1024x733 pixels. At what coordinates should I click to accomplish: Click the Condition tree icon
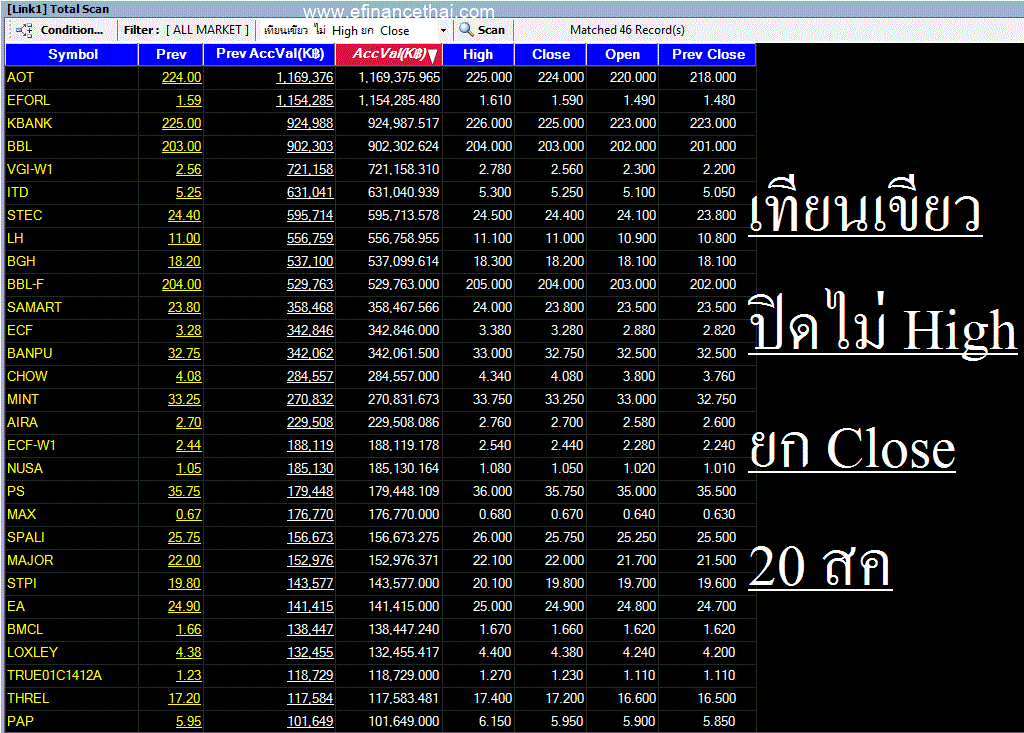tap(24, 30)
